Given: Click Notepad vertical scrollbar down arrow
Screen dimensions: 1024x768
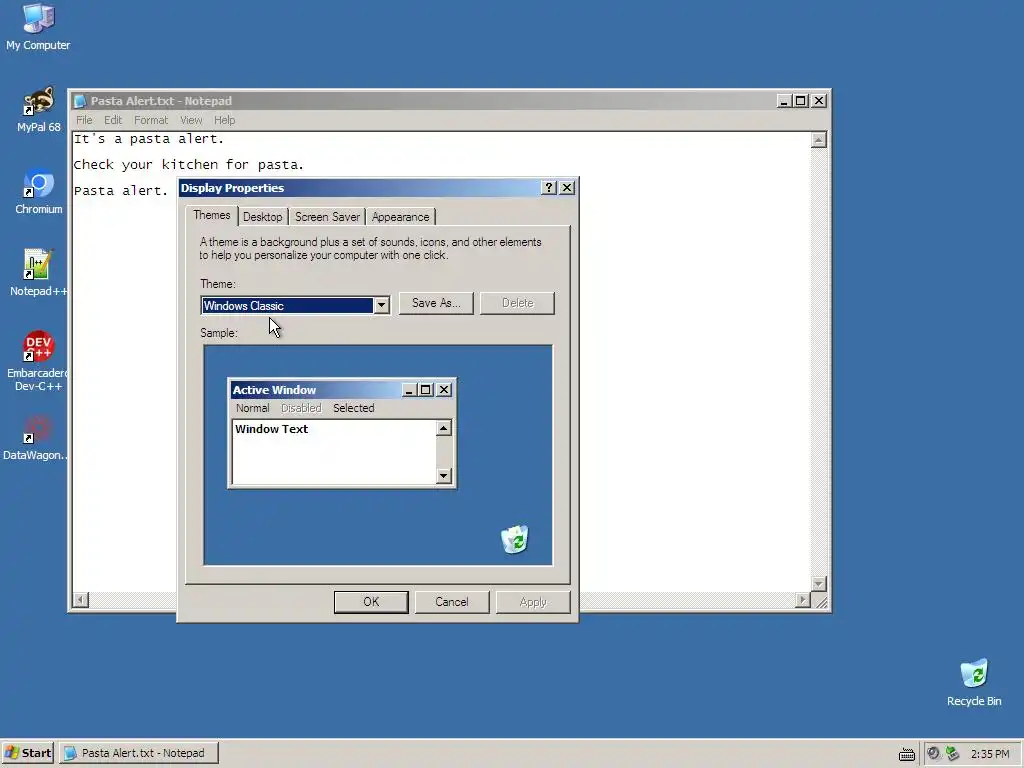Looking at the screenshot, I should tap(819, 583).
